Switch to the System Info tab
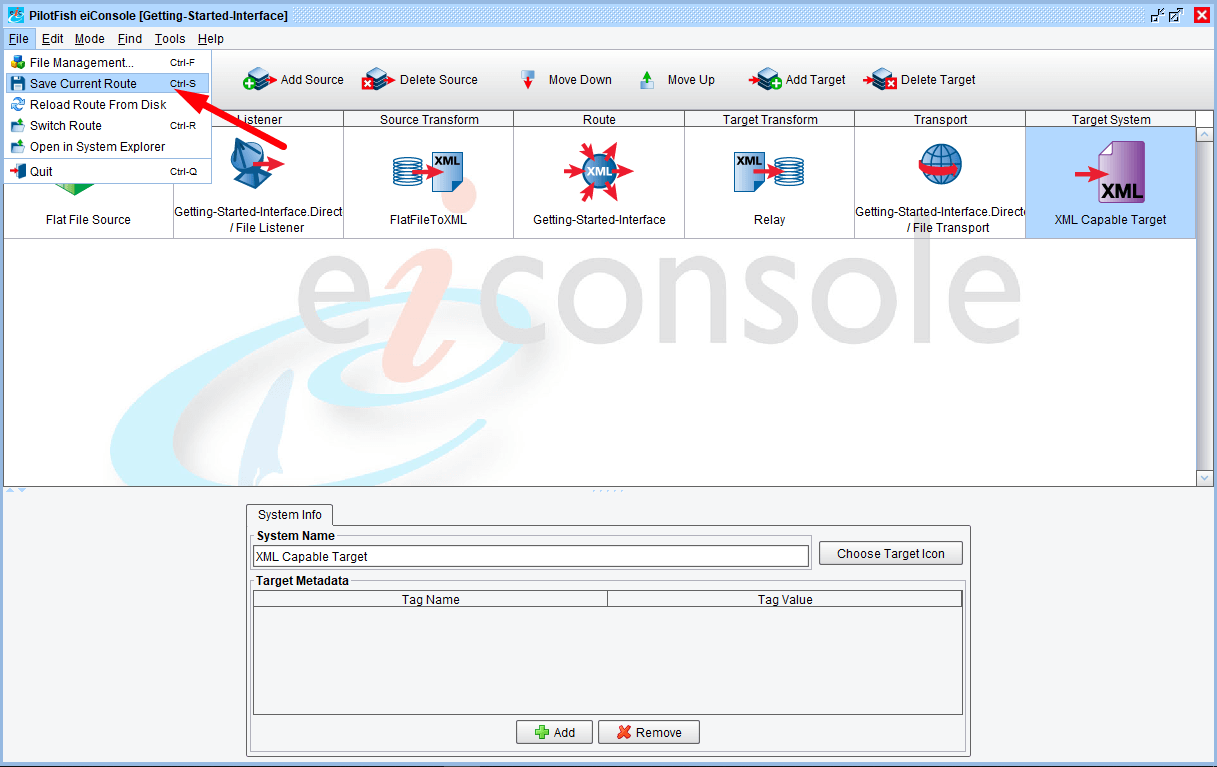Viewport: 1217px width, 767px height. 290,515
